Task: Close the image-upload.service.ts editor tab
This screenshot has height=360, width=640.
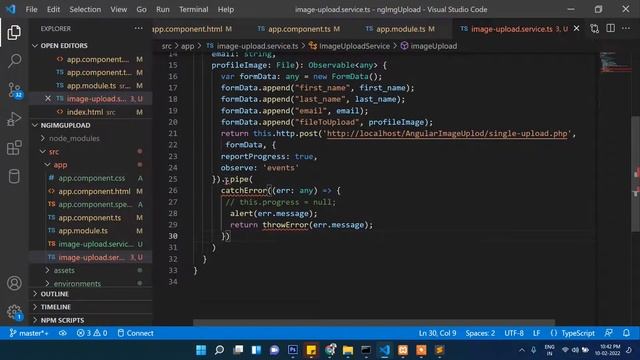Action: click(576, 29)
